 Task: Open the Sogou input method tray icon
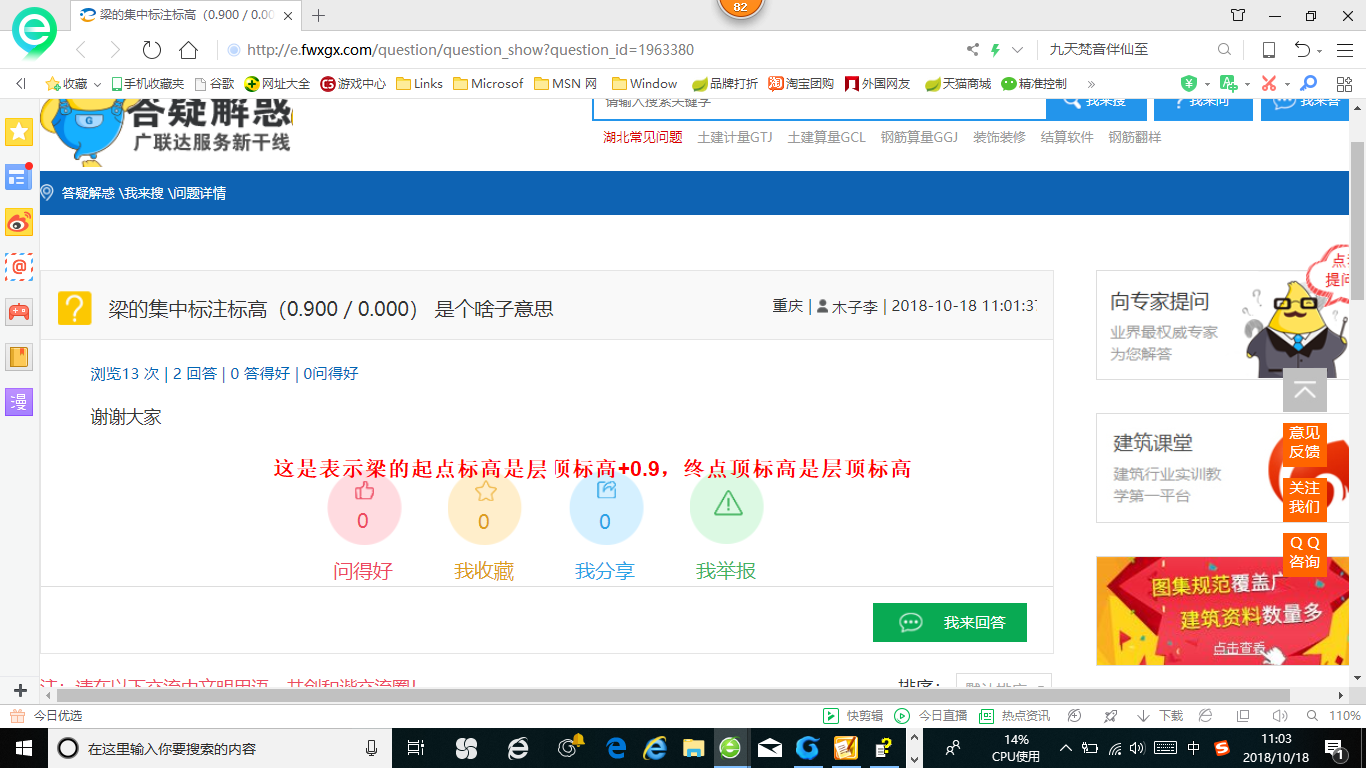pos(1222,748)
